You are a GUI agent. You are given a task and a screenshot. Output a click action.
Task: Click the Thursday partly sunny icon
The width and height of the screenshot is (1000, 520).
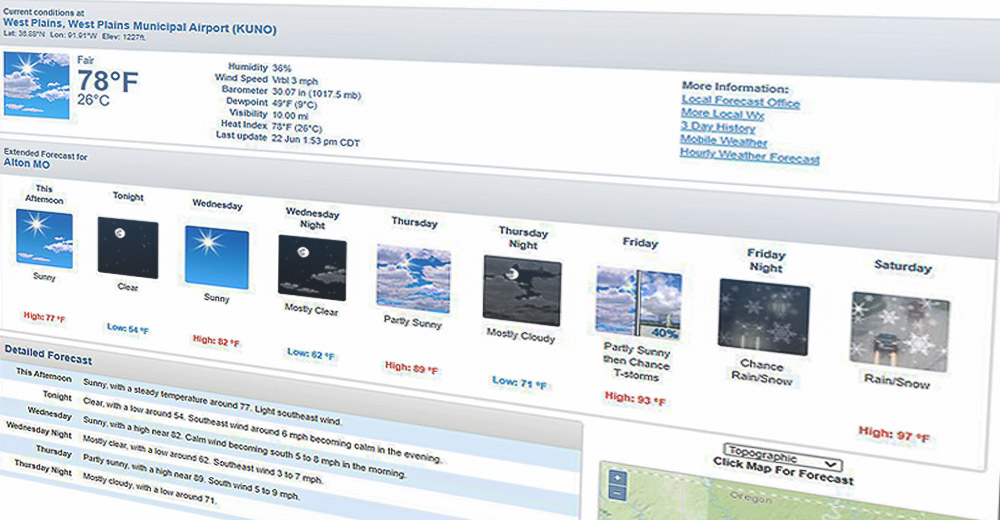pos(413,279)
